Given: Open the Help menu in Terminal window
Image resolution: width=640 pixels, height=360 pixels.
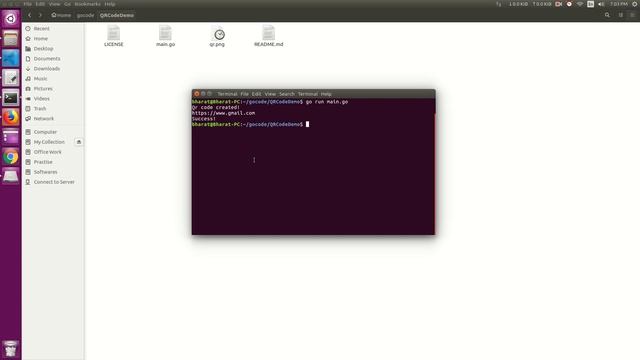Looking at the screenshot, I should (x=326, y=94).
